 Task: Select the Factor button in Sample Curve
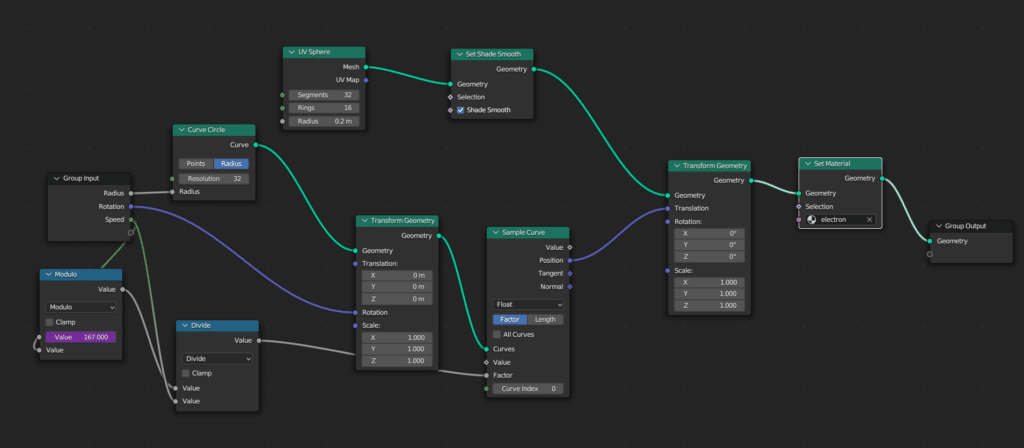[x=510, y=319]
